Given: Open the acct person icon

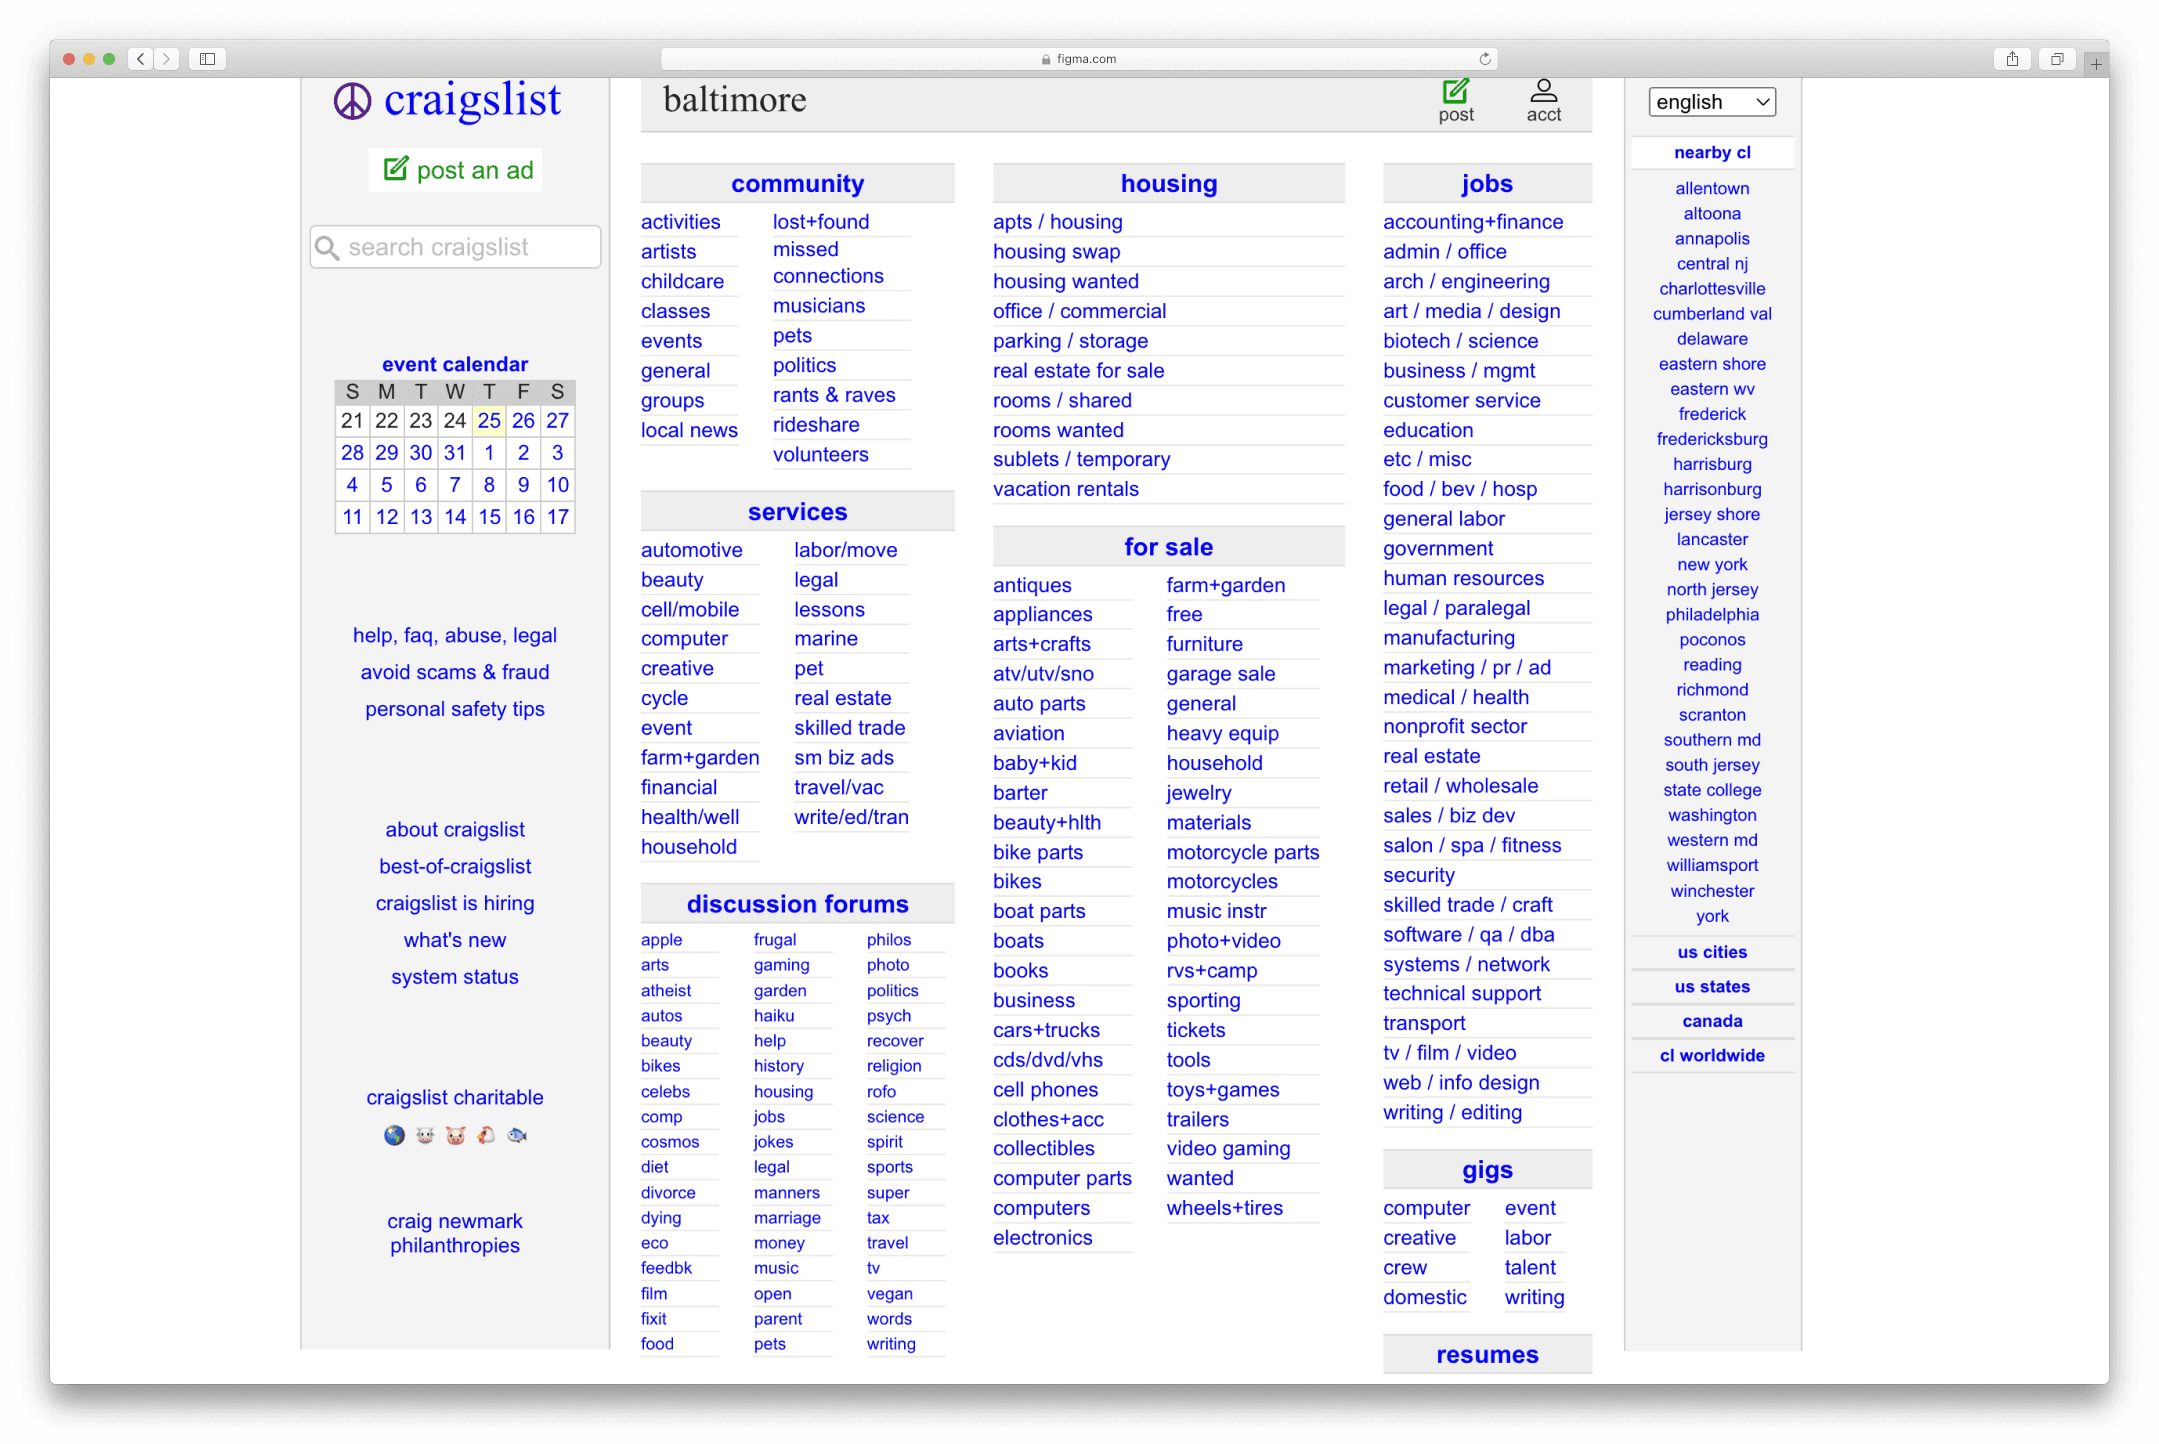Looking at the screenshot, I should 1543,91.
